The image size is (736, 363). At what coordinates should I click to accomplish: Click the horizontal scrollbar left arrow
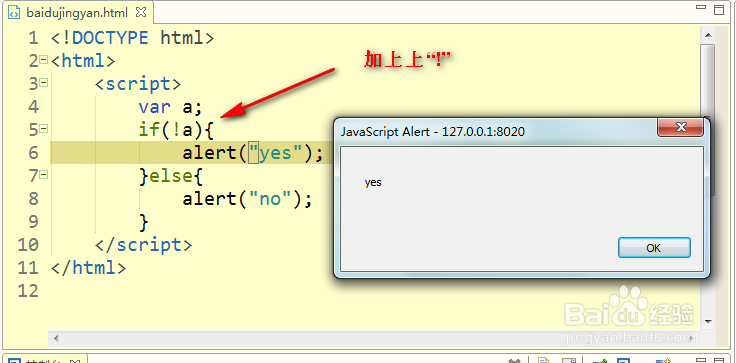click(x=56, y=338)
